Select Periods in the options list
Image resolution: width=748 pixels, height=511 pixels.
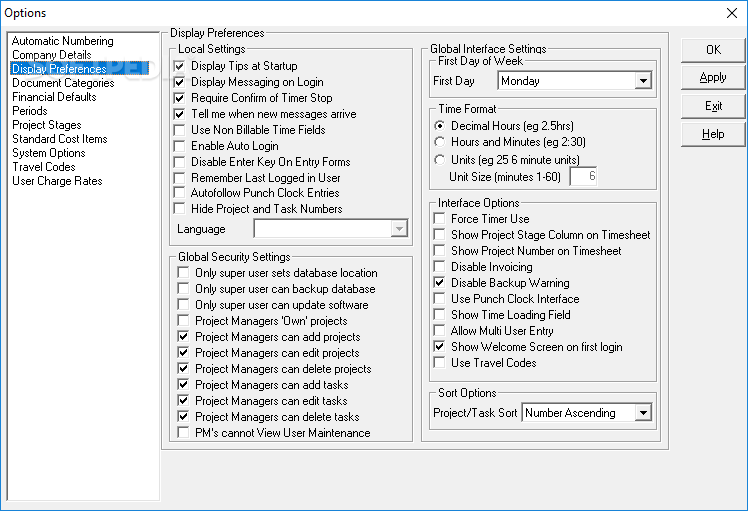click(30, 111)
